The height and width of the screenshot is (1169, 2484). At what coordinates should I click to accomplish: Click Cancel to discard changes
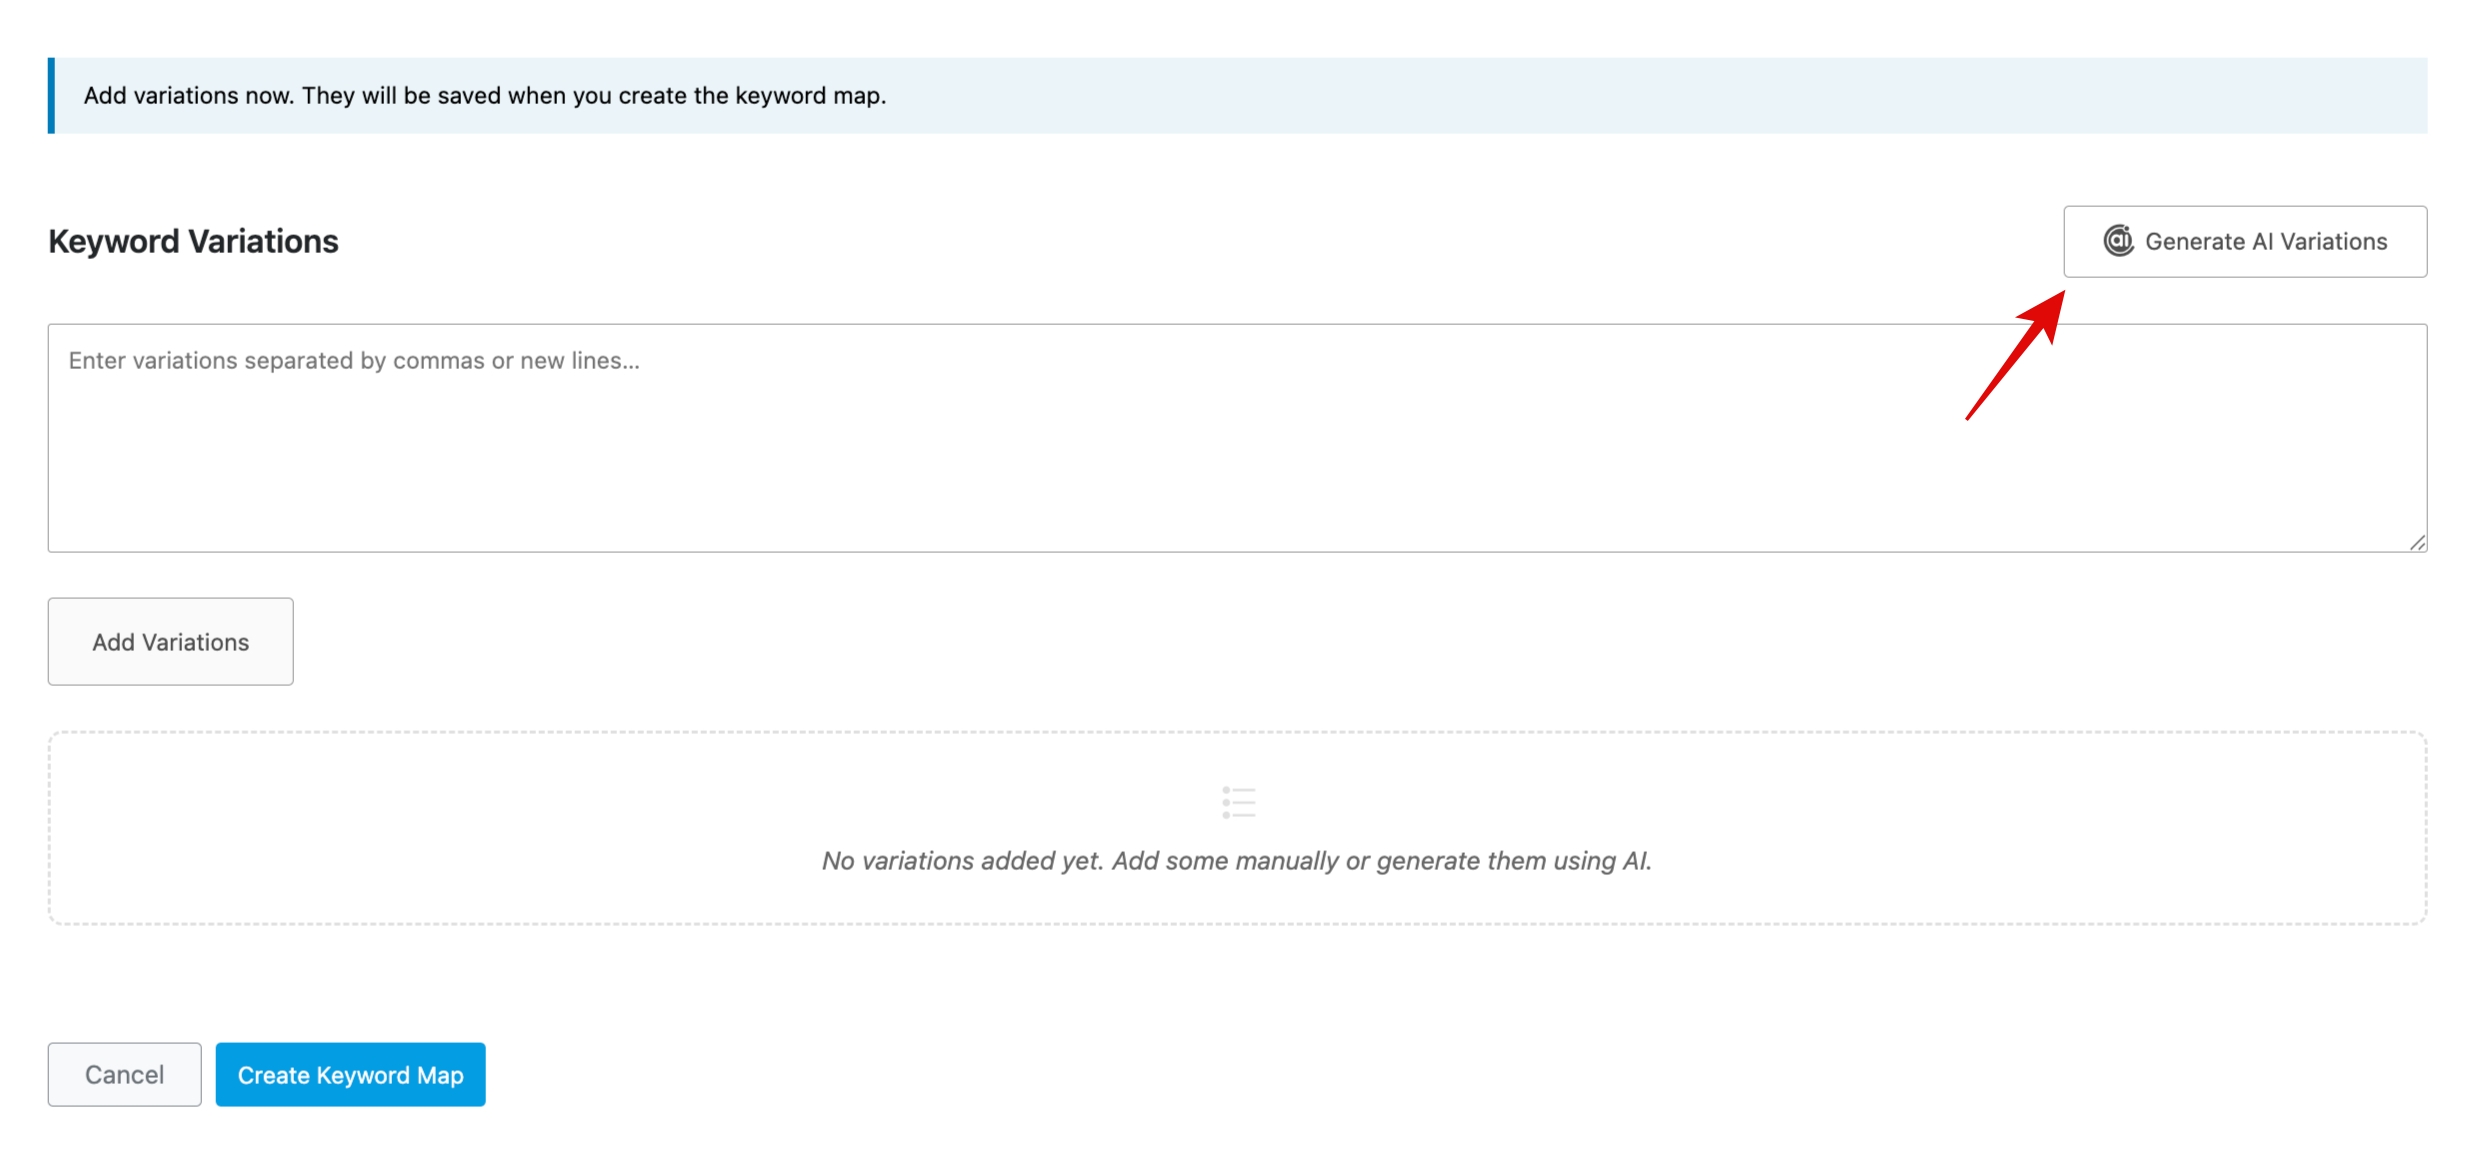(124, 1074)
